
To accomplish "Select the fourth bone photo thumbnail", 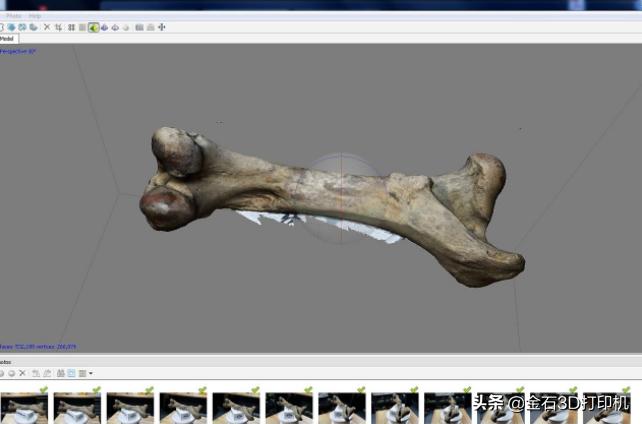I will (x=182, y=408).
